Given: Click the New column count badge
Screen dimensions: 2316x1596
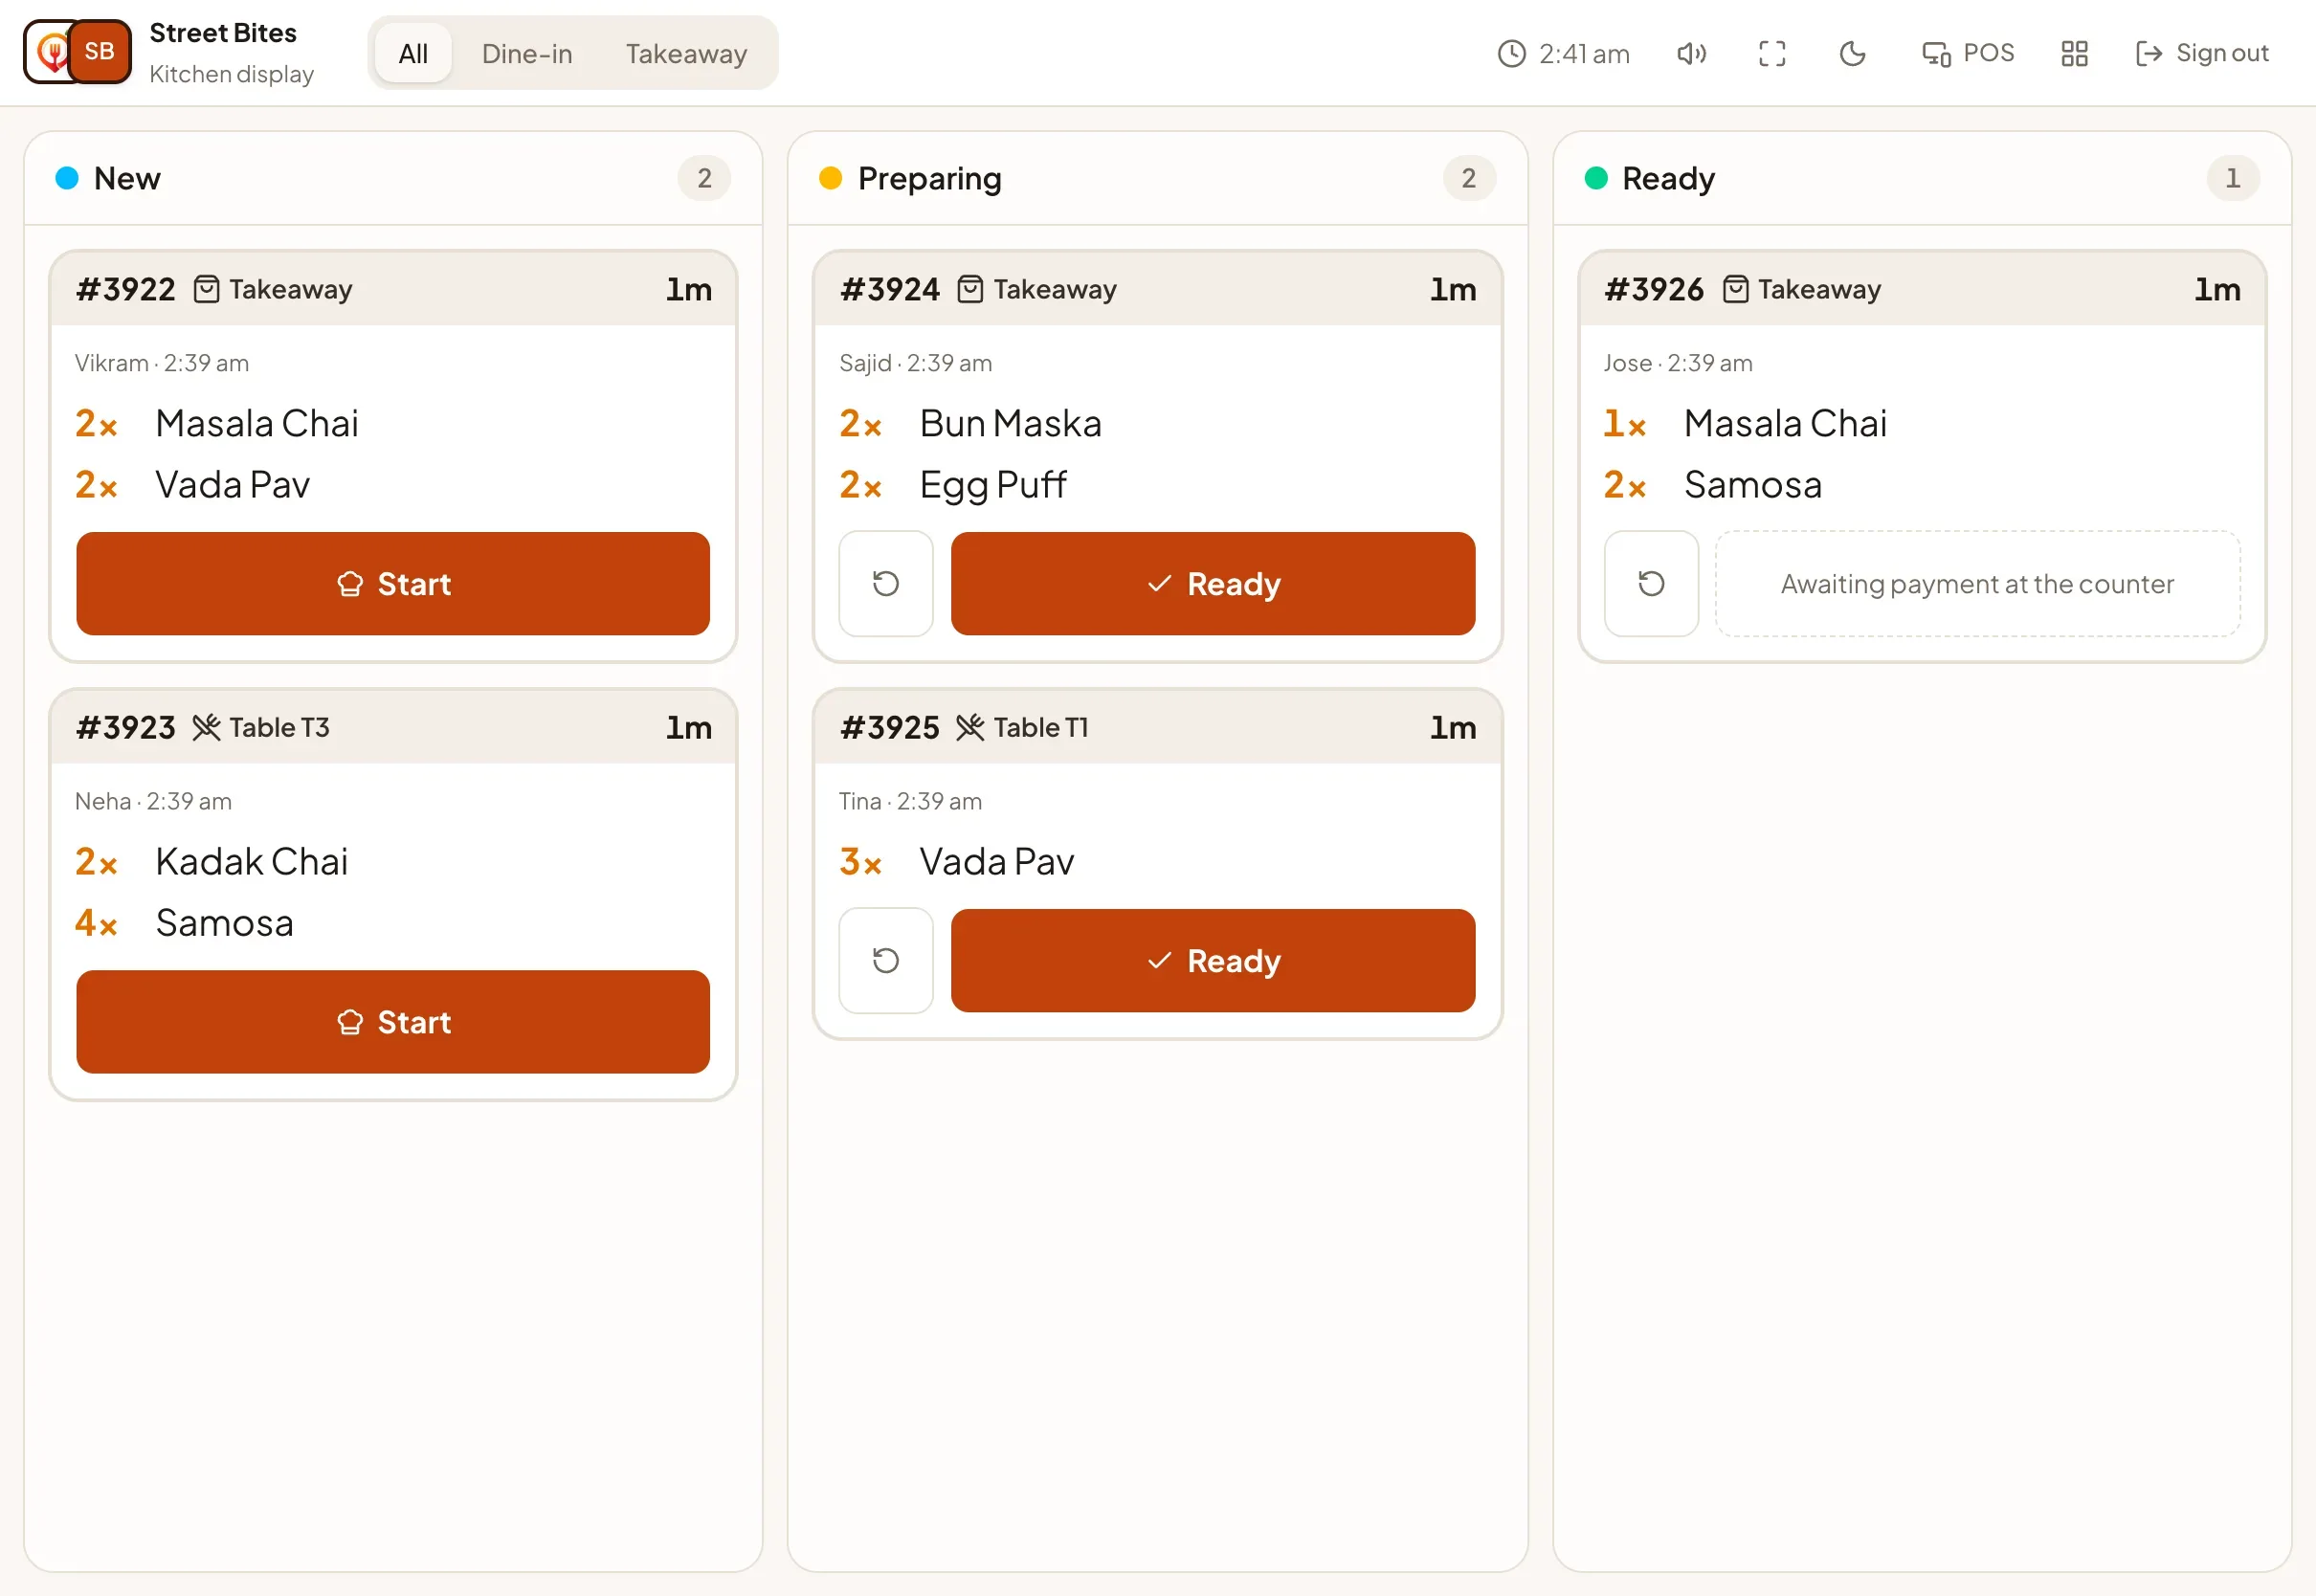Looking at the screenshot, I should point(704,178).
